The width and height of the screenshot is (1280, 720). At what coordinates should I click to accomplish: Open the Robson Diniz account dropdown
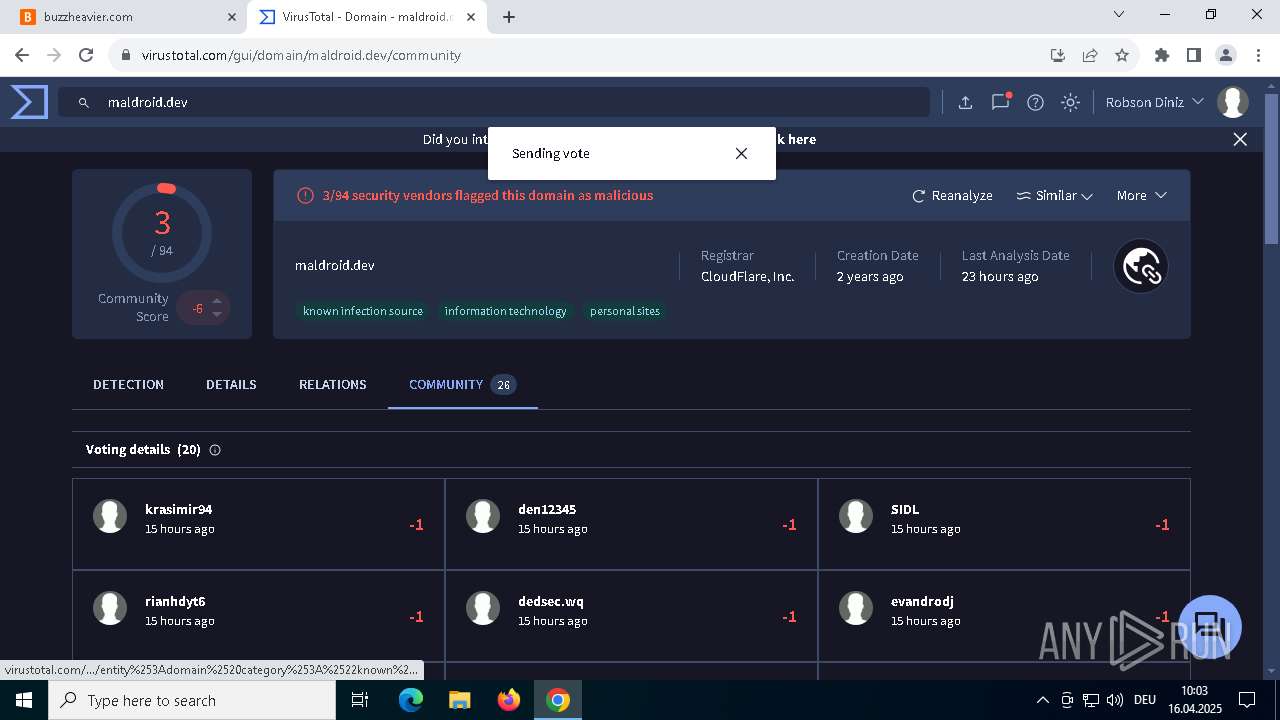tap(1154, 102)
